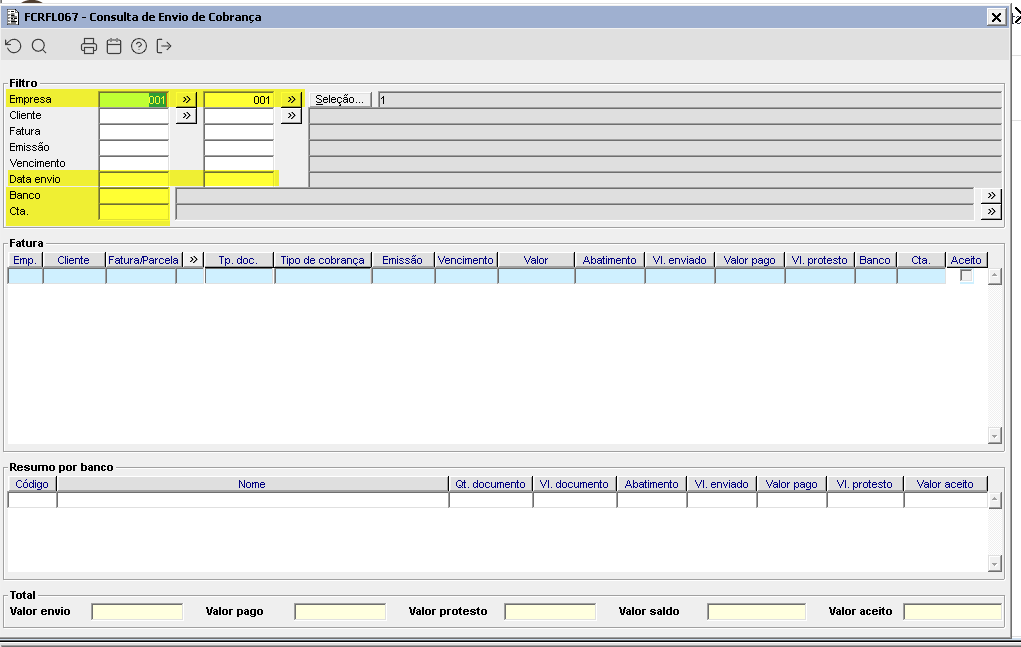Click the Valor pago total field
Image resolution: width=1021 pixels, height=647 pixels.
(x=340, y=611)
